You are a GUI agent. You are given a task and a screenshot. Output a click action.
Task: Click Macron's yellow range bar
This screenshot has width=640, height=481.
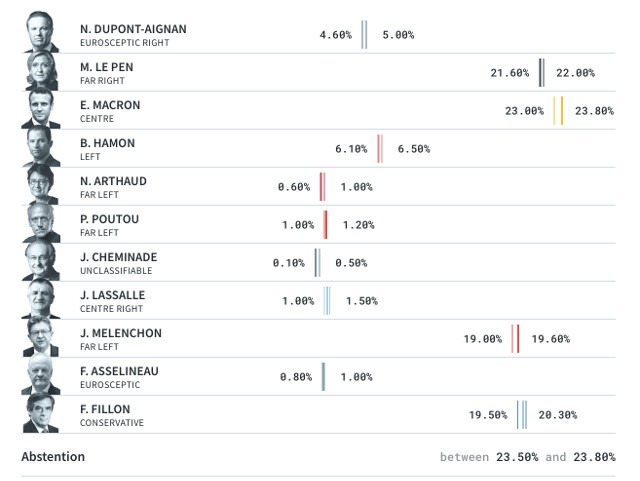(558, 111)
